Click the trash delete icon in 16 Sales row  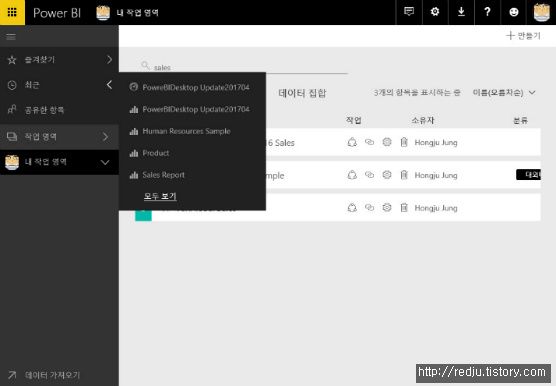point(404,142)
